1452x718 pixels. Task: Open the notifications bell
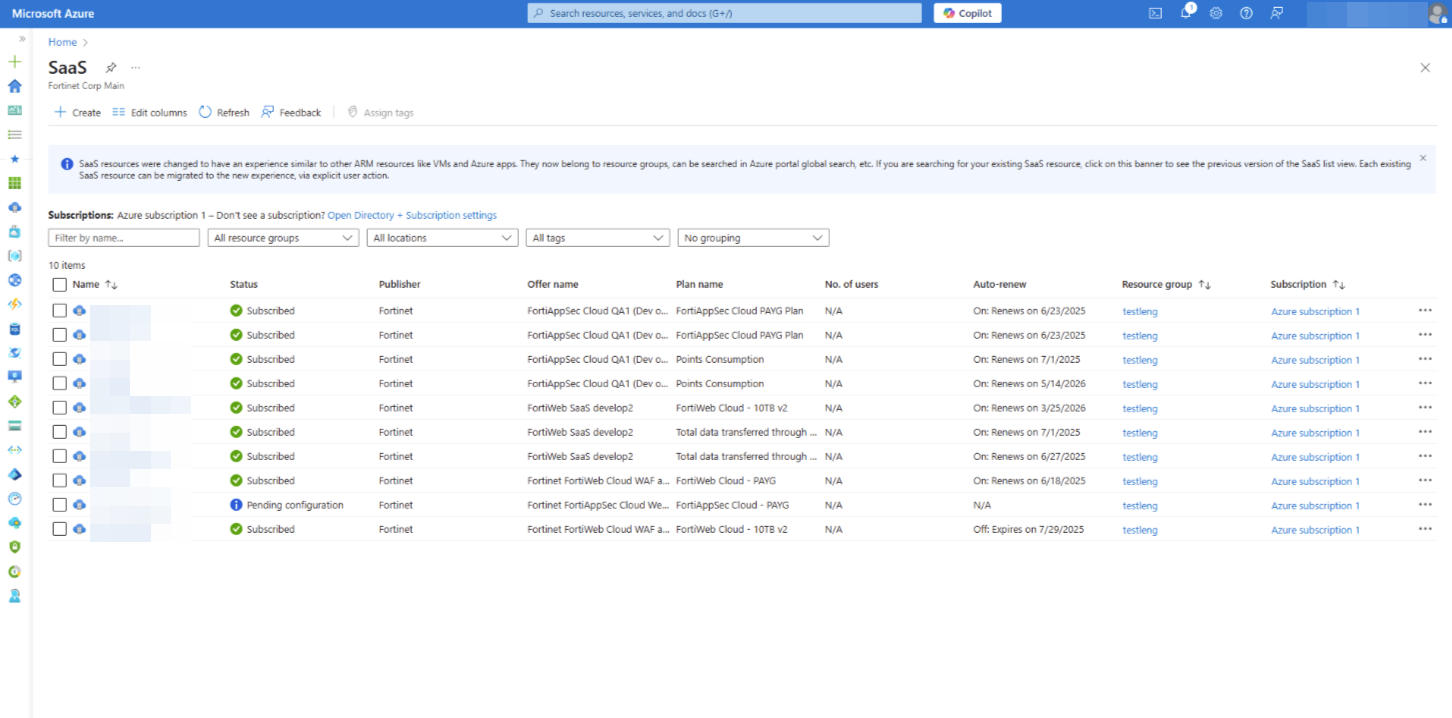click(1186, 13)
